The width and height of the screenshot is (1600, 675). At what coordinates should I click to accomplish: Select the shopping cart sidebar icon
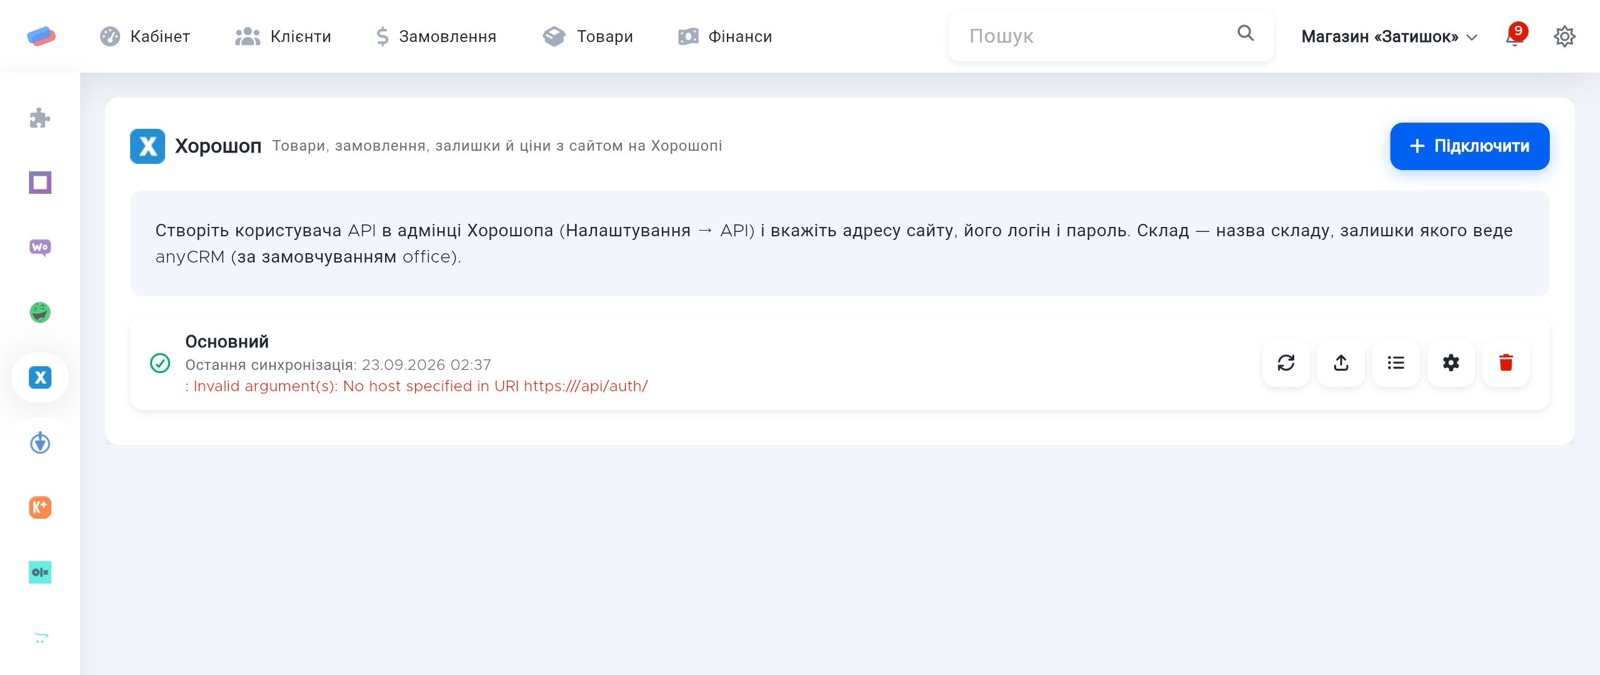[x=40, y=637]
